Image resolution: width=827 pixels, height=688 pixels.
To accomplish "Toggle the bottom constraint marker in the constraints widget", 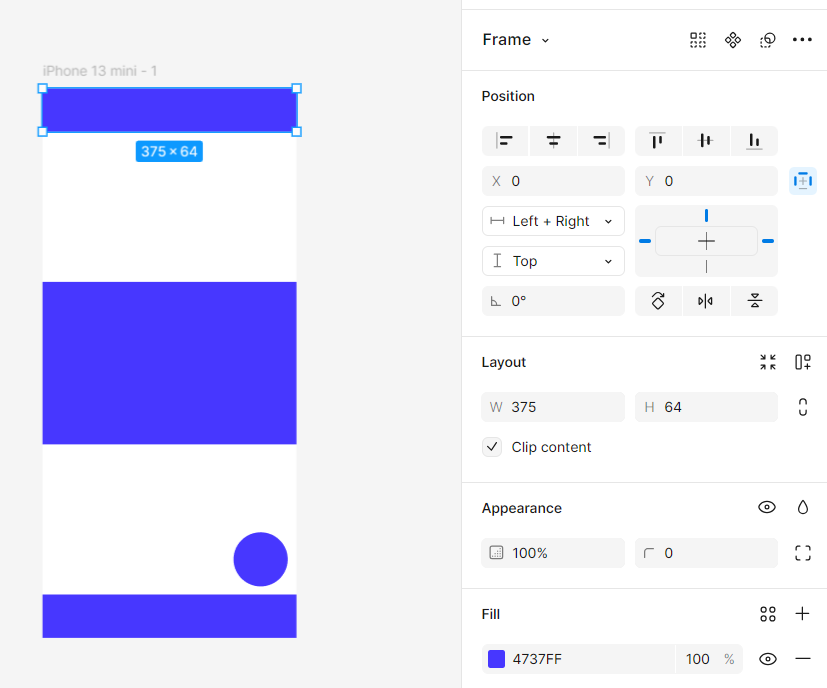I will 706,266.
